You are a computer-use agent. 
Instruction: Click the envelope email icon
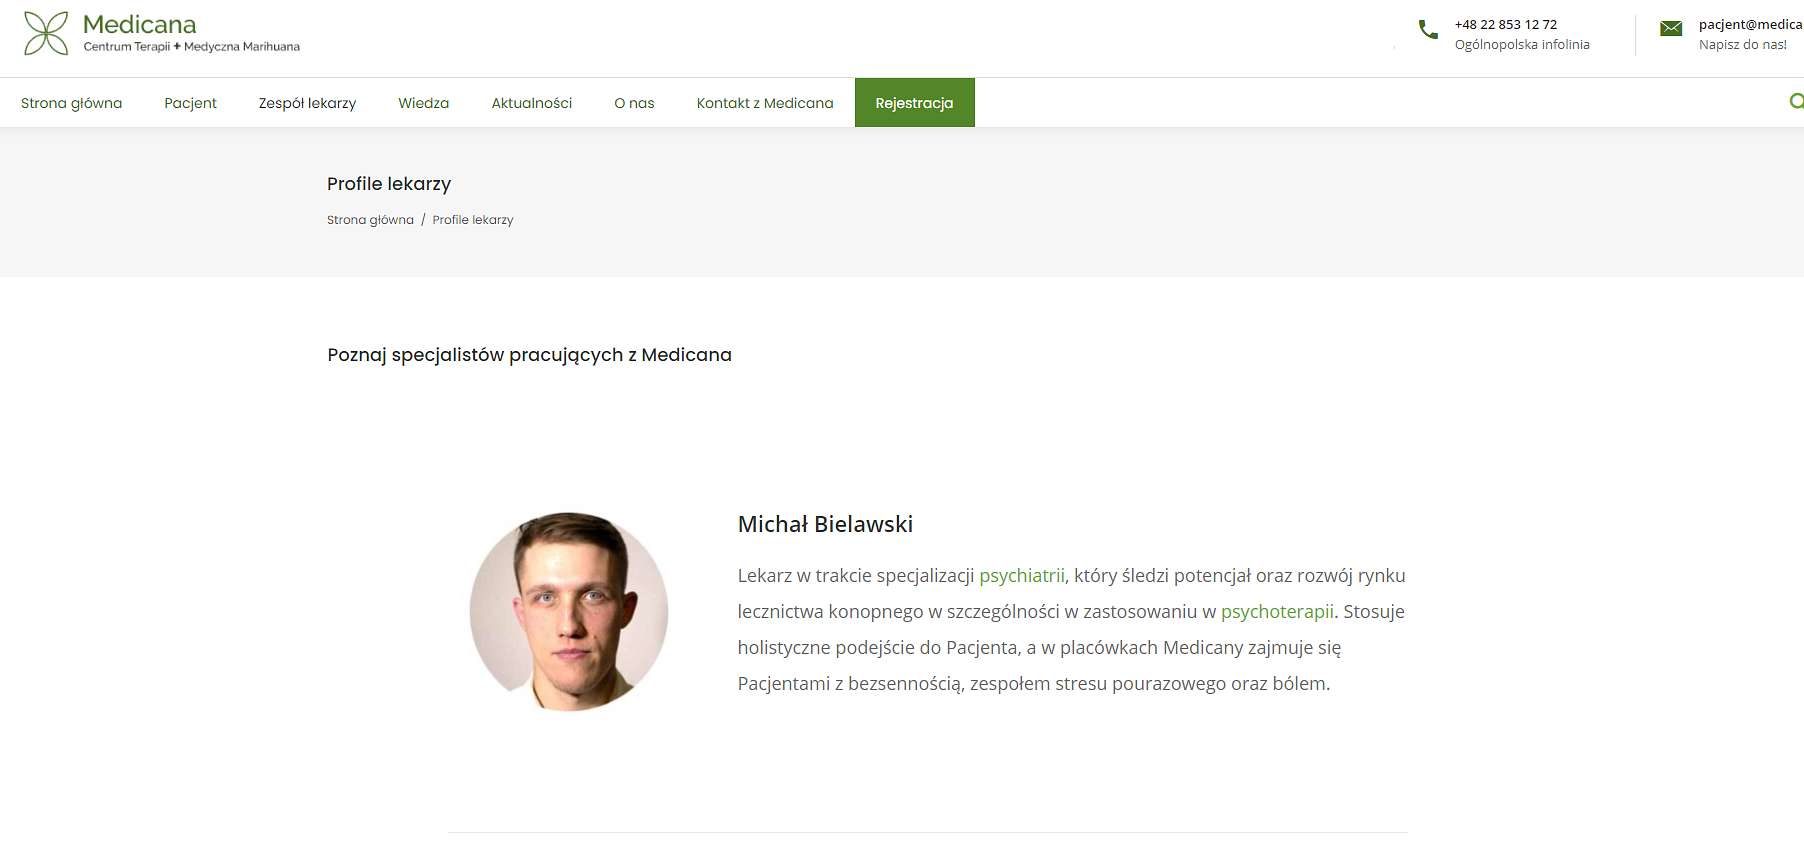pyautogui.click(x=1671, y=28)
